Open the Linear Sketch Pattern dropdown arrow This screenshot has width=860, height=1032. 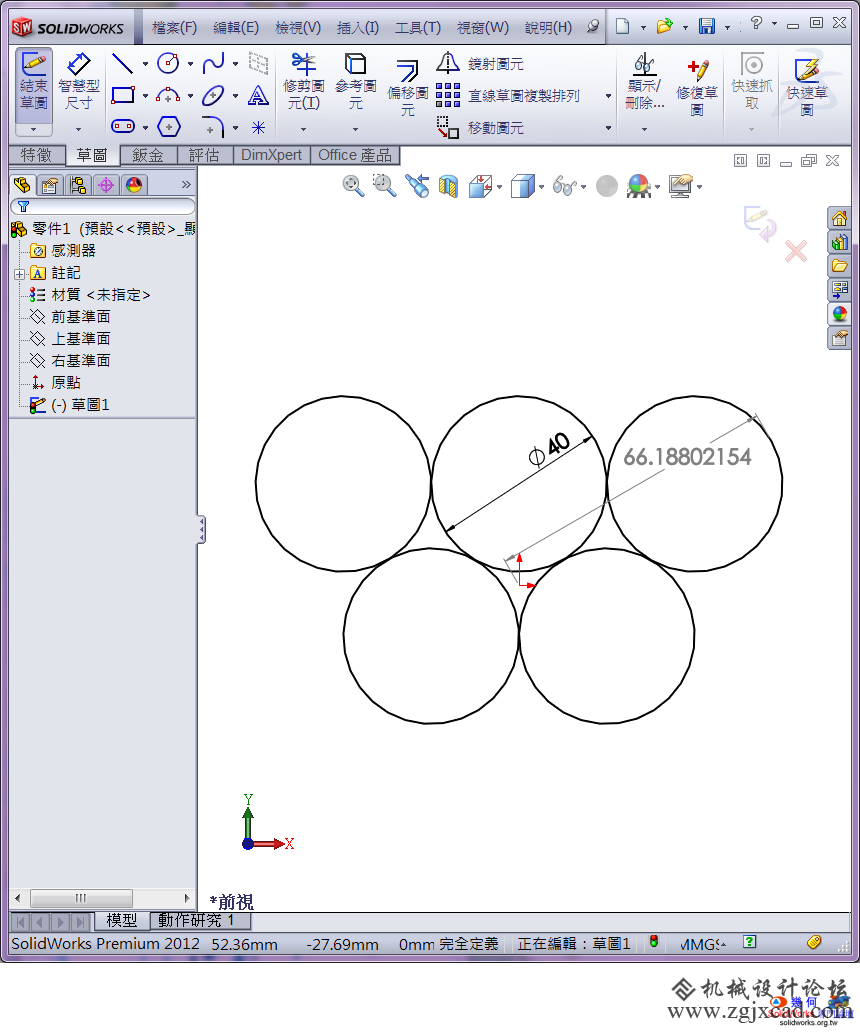click(608, 96)
